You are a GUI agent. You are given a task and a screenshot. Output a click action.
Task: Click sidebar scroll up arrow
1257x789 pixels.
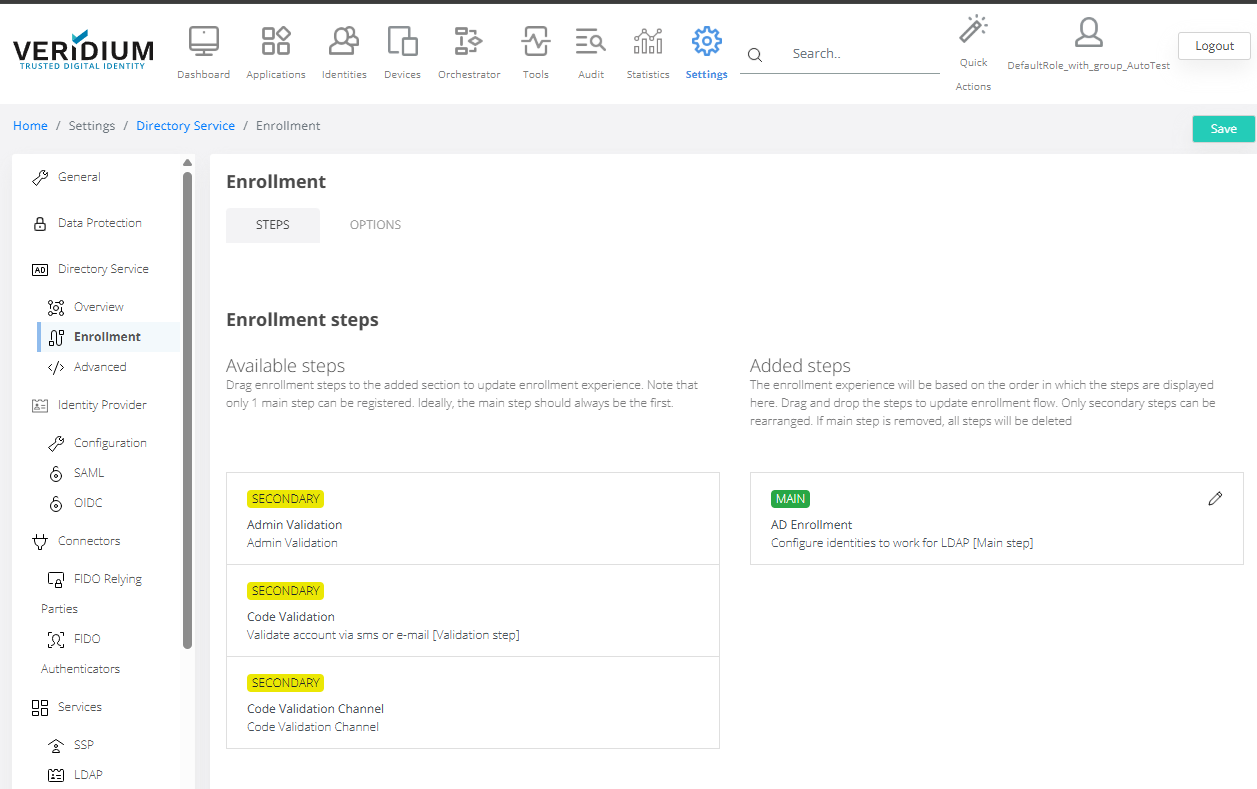tap(187, 162)
